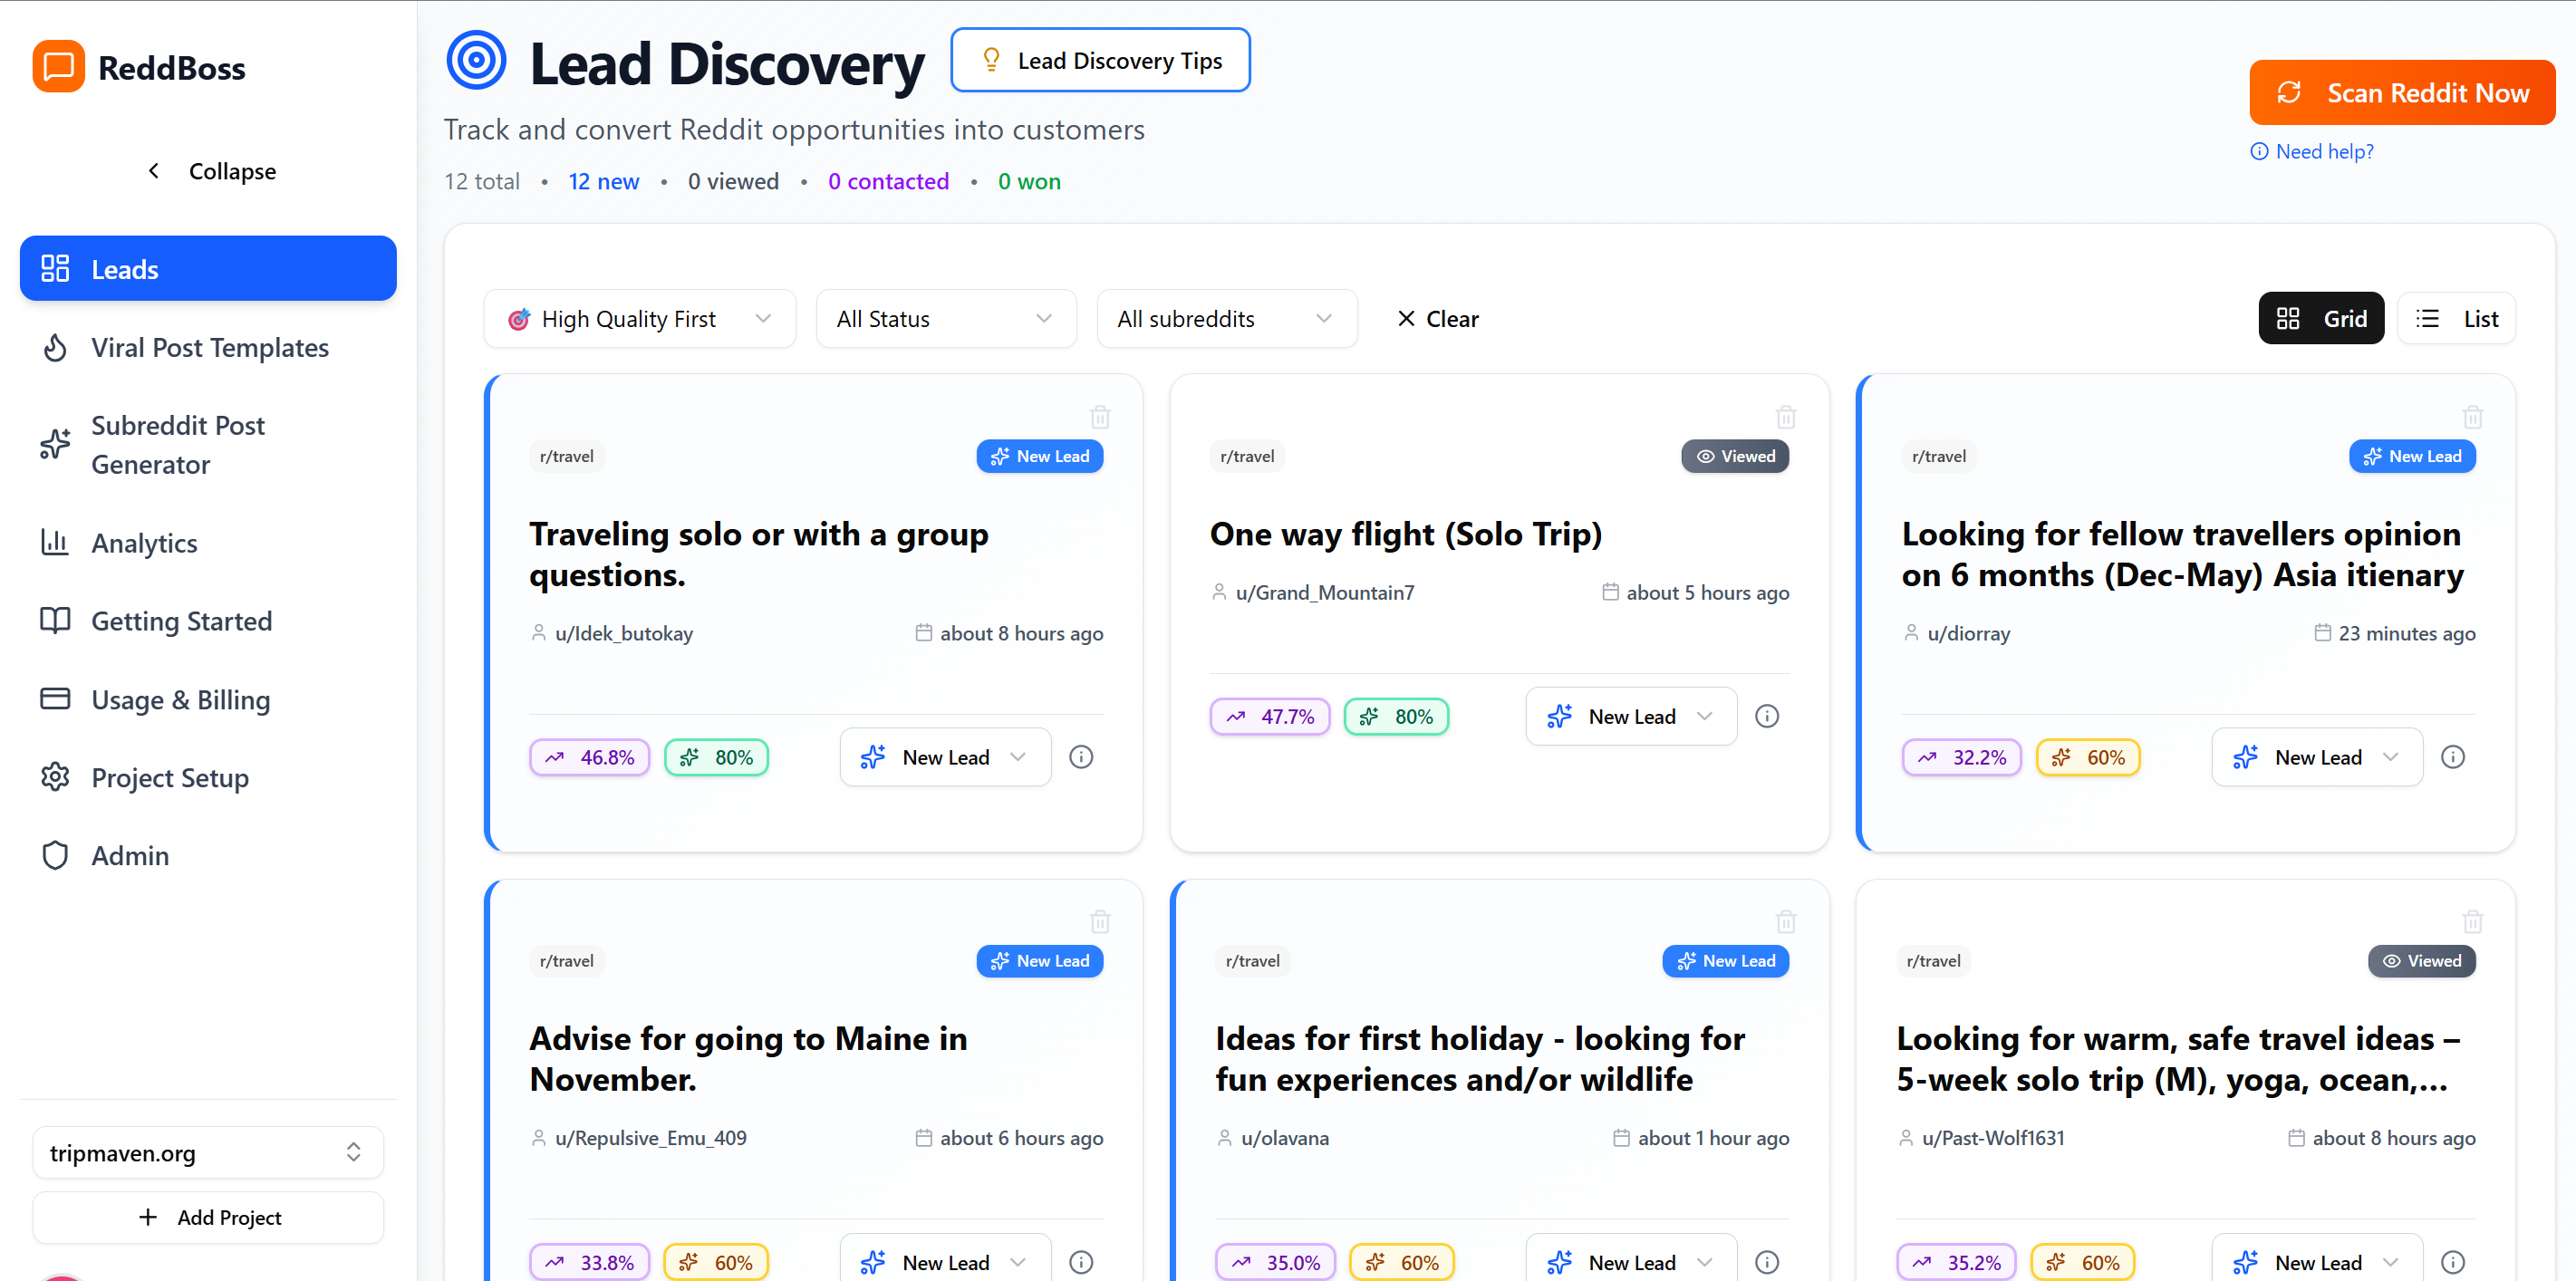The image size is (2576, 1281).
Task: Click the Scan Reddit Now button
Action: coord(2402,92)
